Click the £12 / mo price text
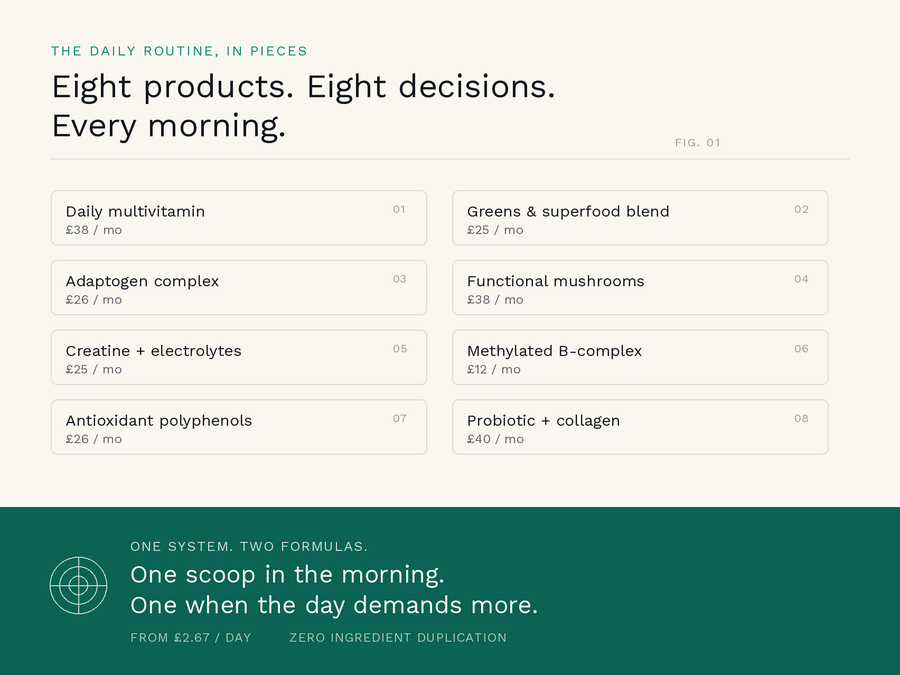This screenshot has width=900, height=675. point(494,369)
